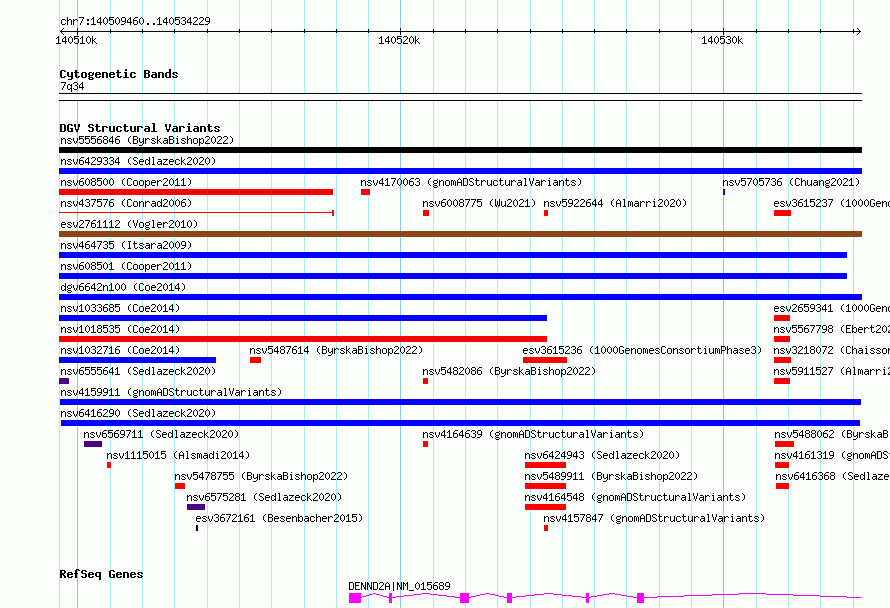Click the nsv5705736 (Chuang2021) label
The height and width of the screenshot is (608, 890).
click(x=791, y=182)
